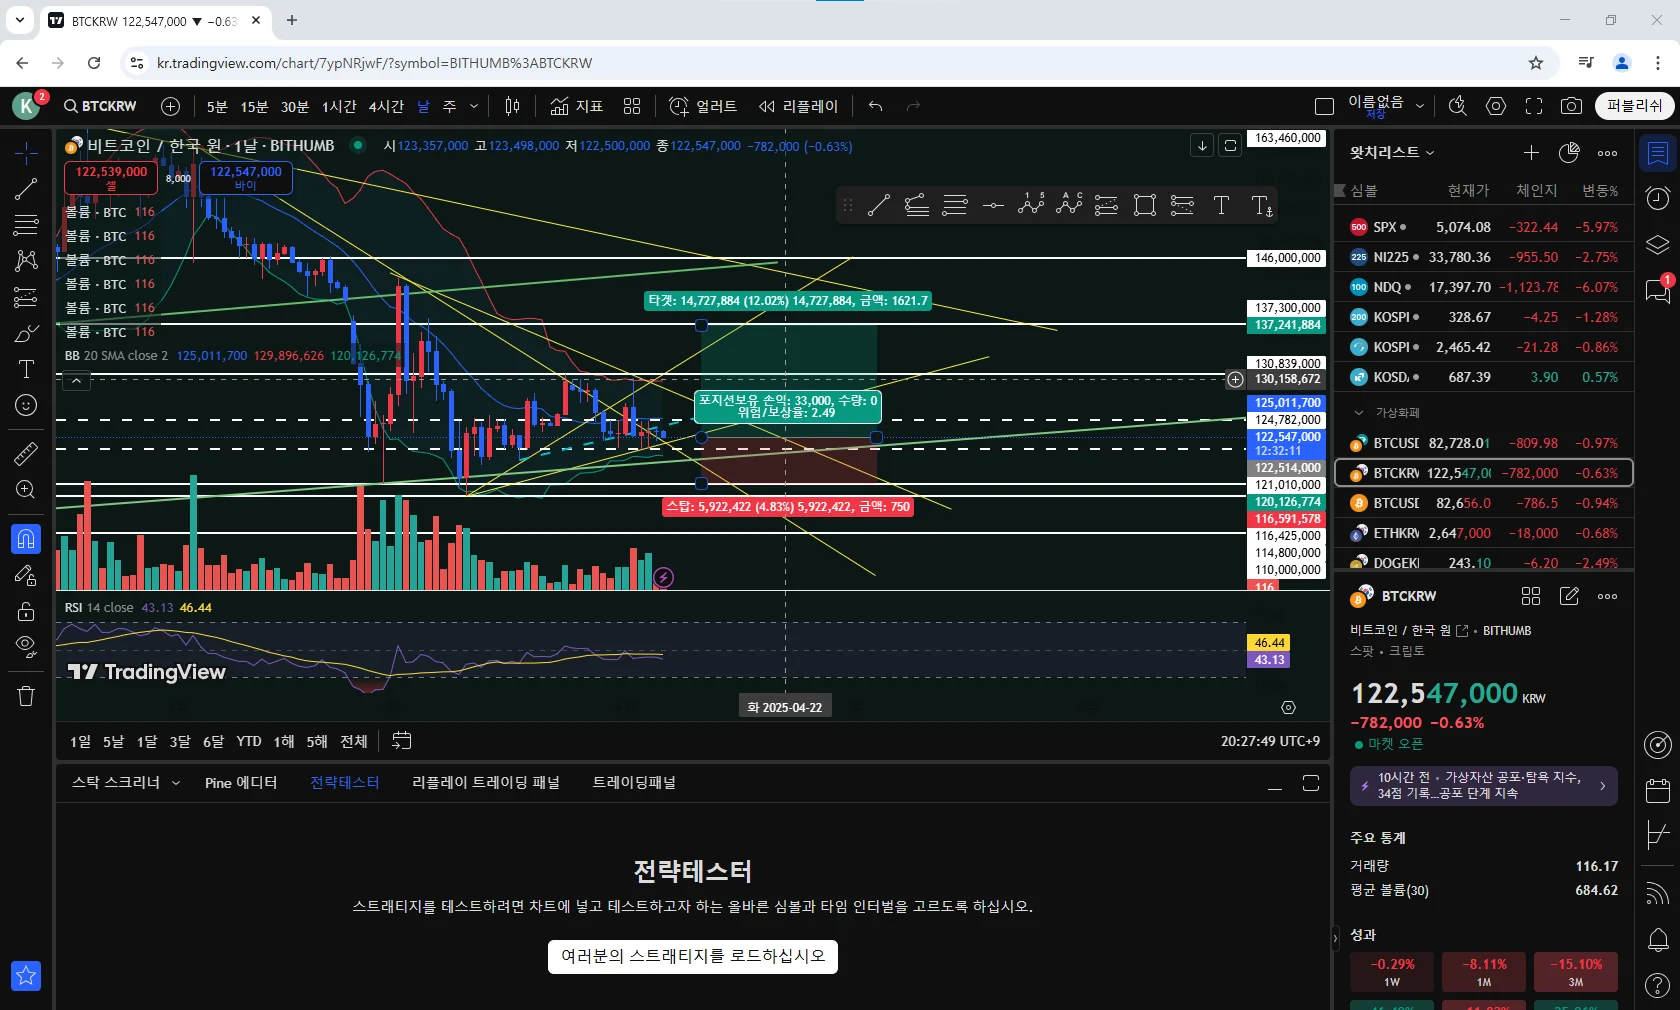Open the 트레이딩패널 tab

pyautogui.click(x=634, y=783)
